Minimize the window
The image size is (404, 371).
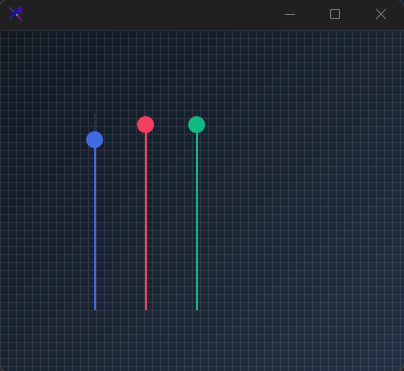click(x=290, y=14)
